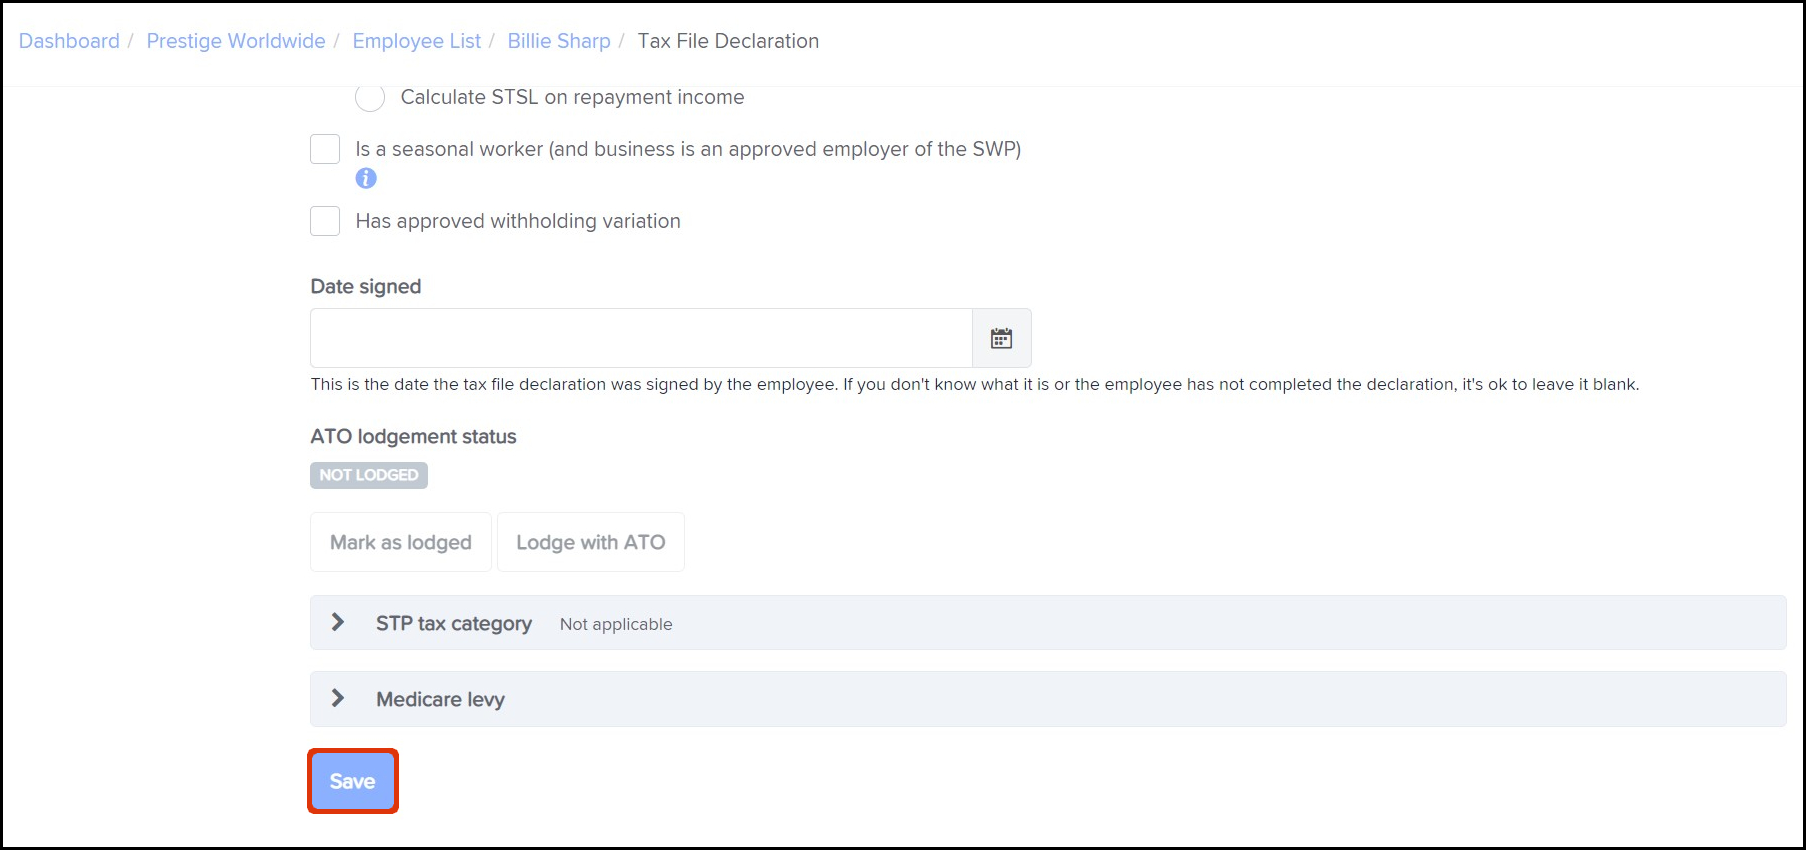Click the STP tax category heading
Image resolution: width=1806 pixels, height=850 pixels.
click(454, 623)
